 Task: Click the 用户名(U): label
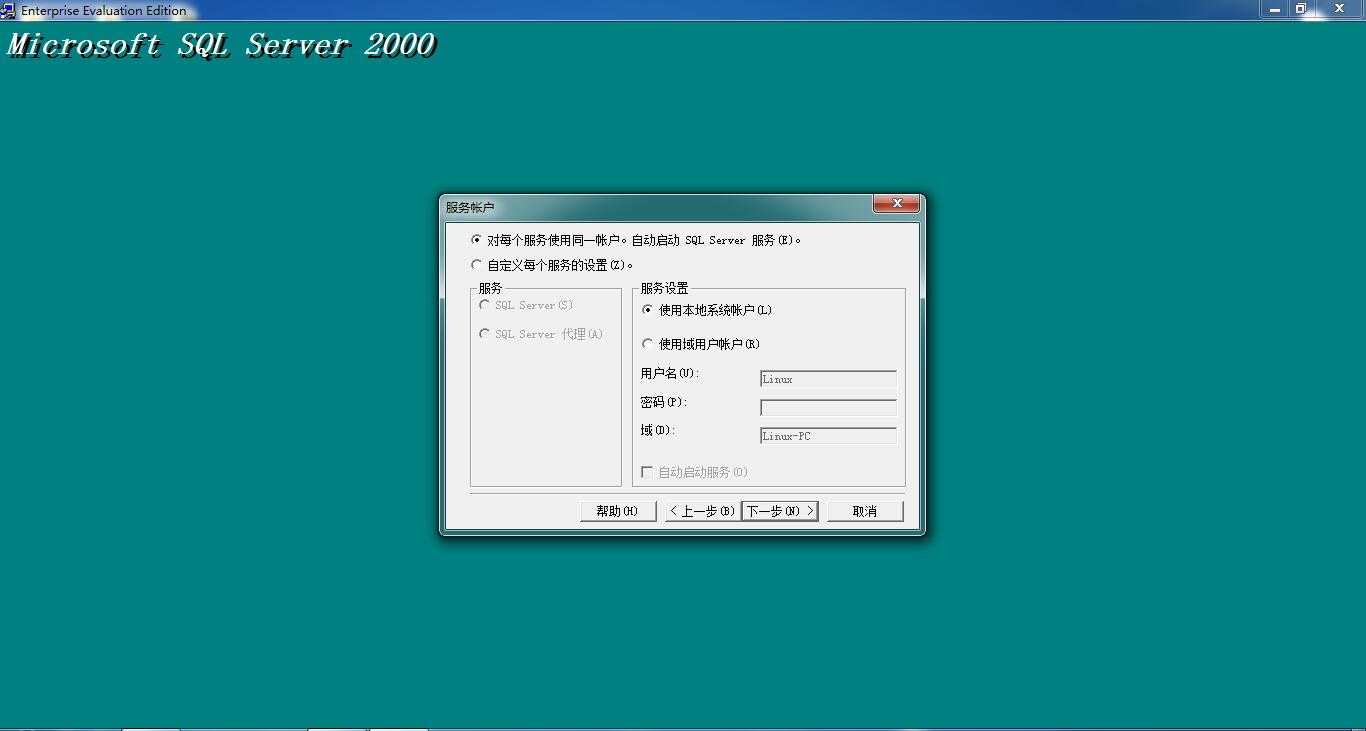670,373
